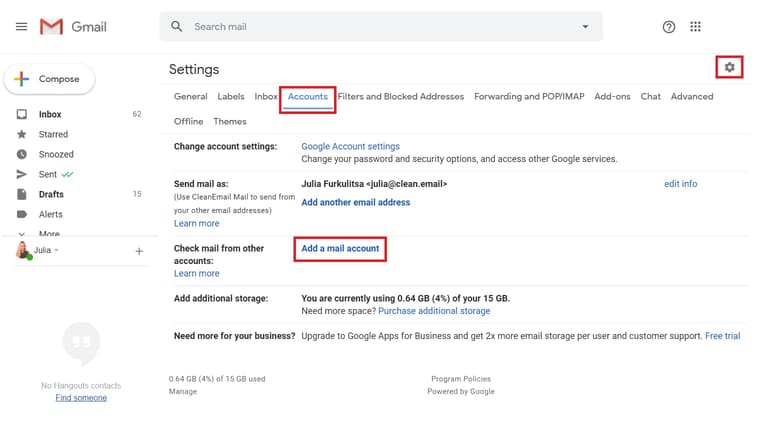760x430 pixels.
Task: Click the settings gear icon
Action: [x=729, y=67]
